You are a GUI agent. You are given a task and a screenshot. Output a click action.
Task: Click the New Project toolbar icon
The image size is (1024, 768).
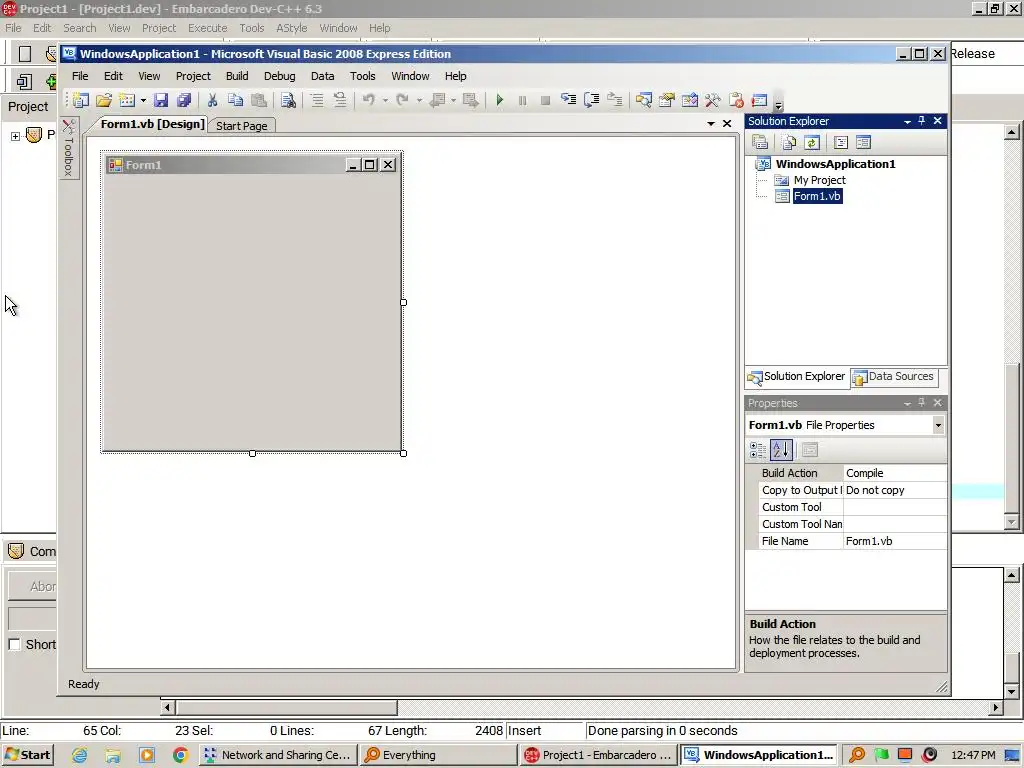(81, 100)
